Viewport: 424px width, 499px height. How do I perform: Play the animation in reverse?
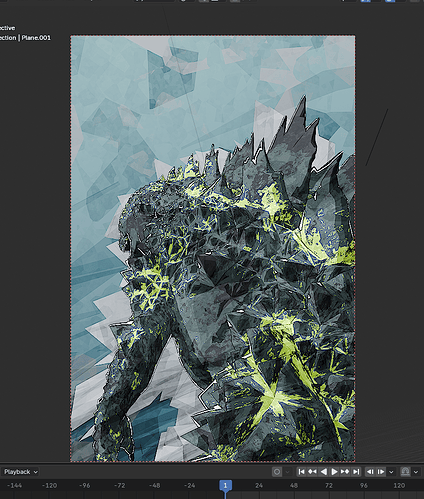point(323,472)
